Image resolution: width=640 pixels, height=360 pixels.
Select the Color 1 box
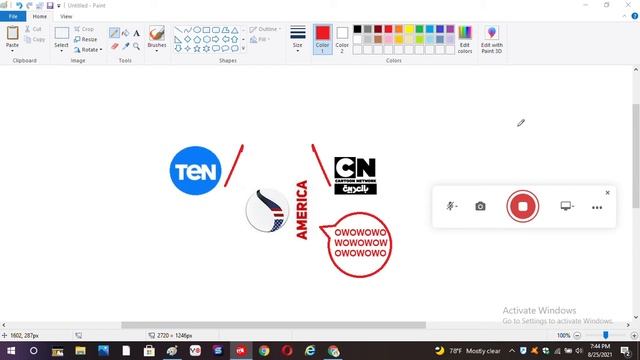322,39
